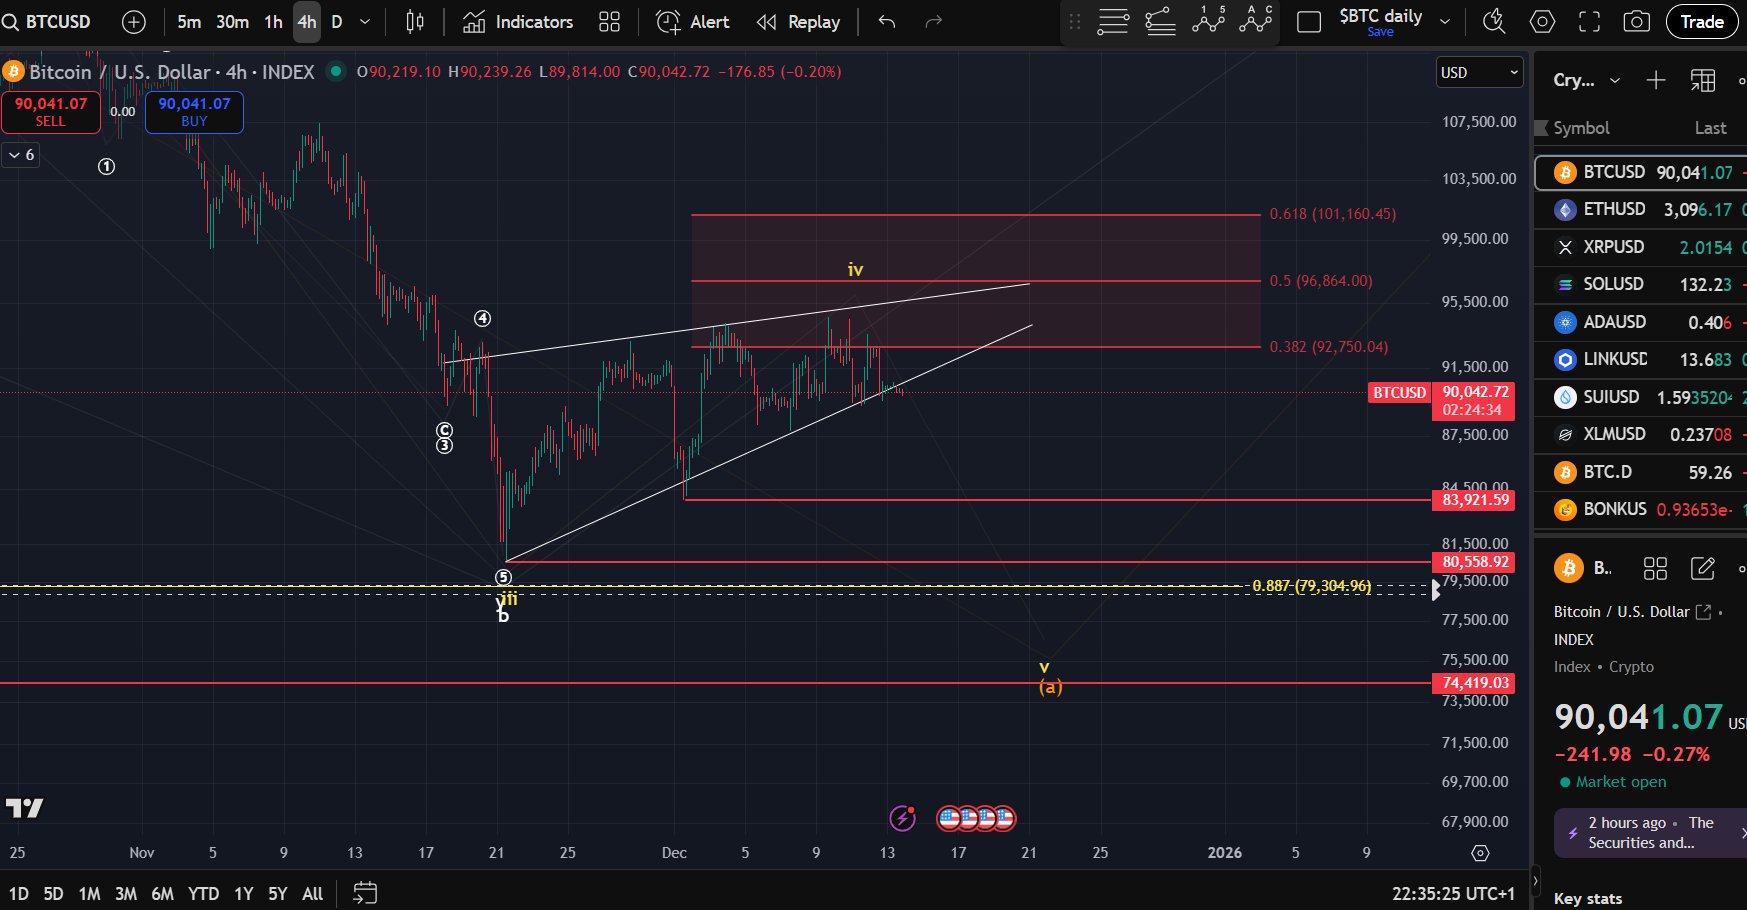Collapse the indicator legend showing 6
This screenshot has width=1747, height=910.
coord(21,154)
